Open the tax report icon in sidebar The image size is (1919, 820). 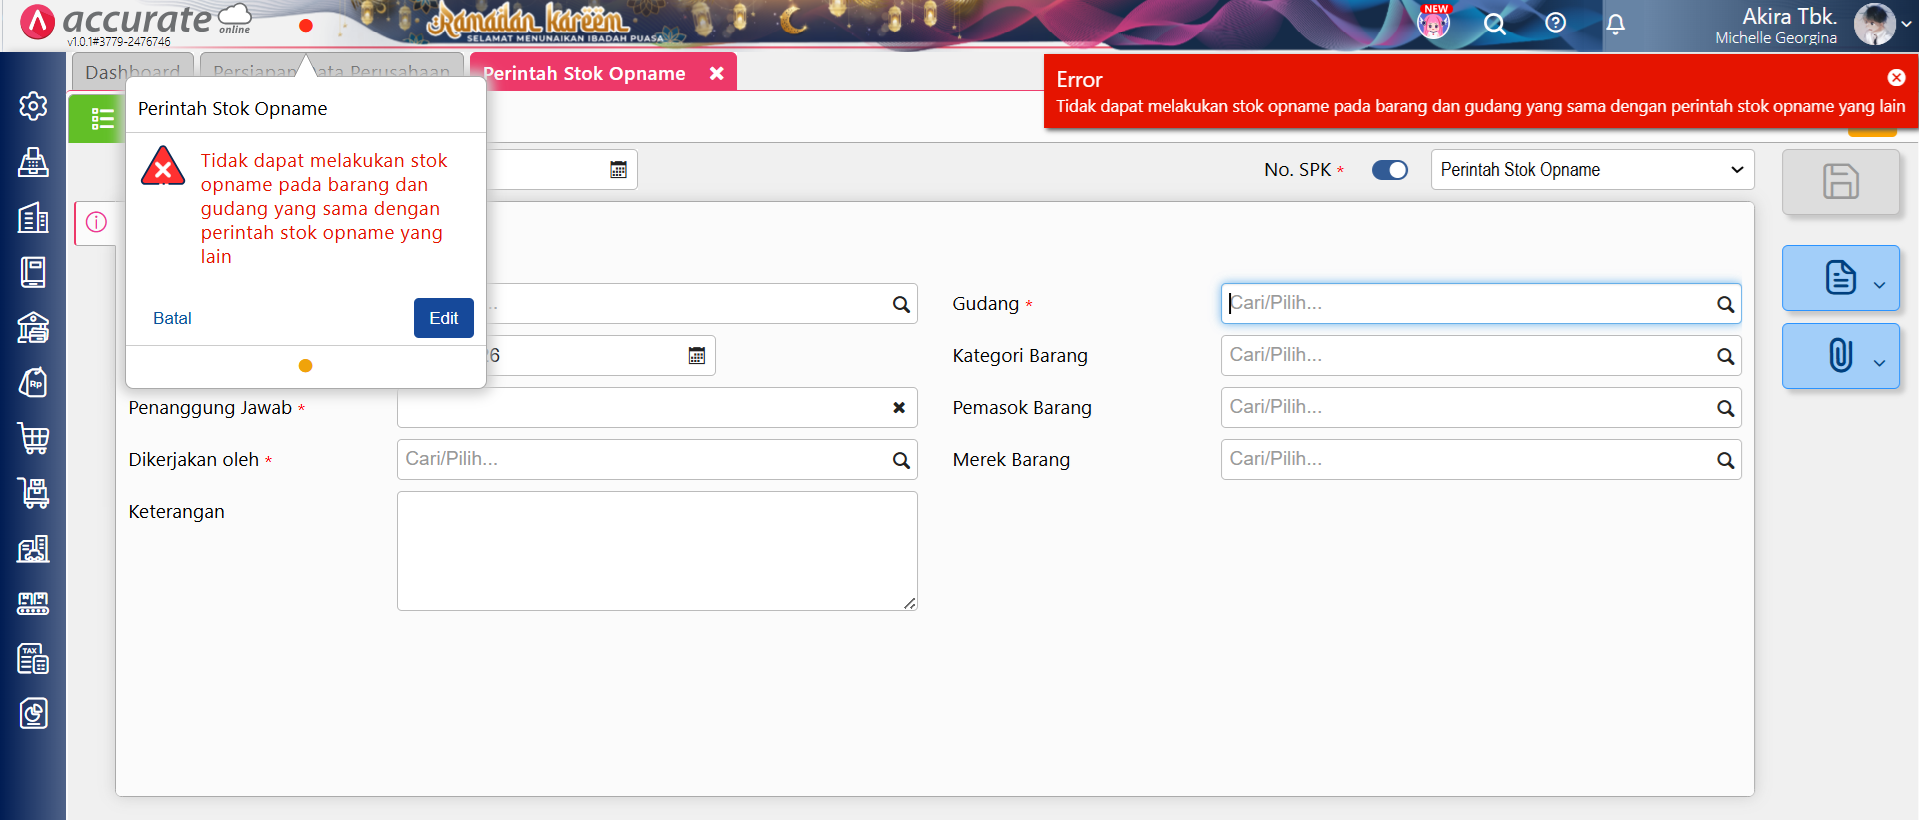(x=33, y=659)
